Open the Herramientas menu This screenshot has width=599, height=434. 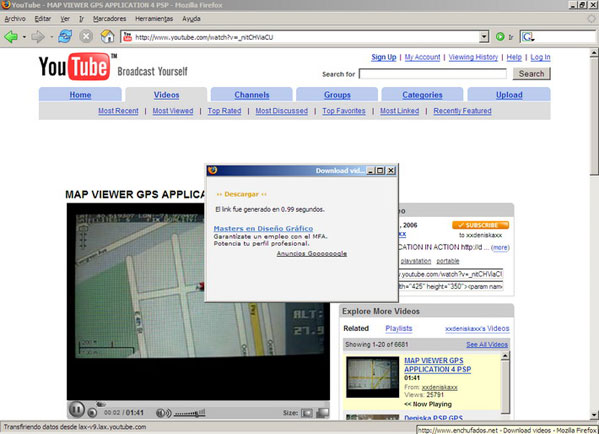point(154,19)
